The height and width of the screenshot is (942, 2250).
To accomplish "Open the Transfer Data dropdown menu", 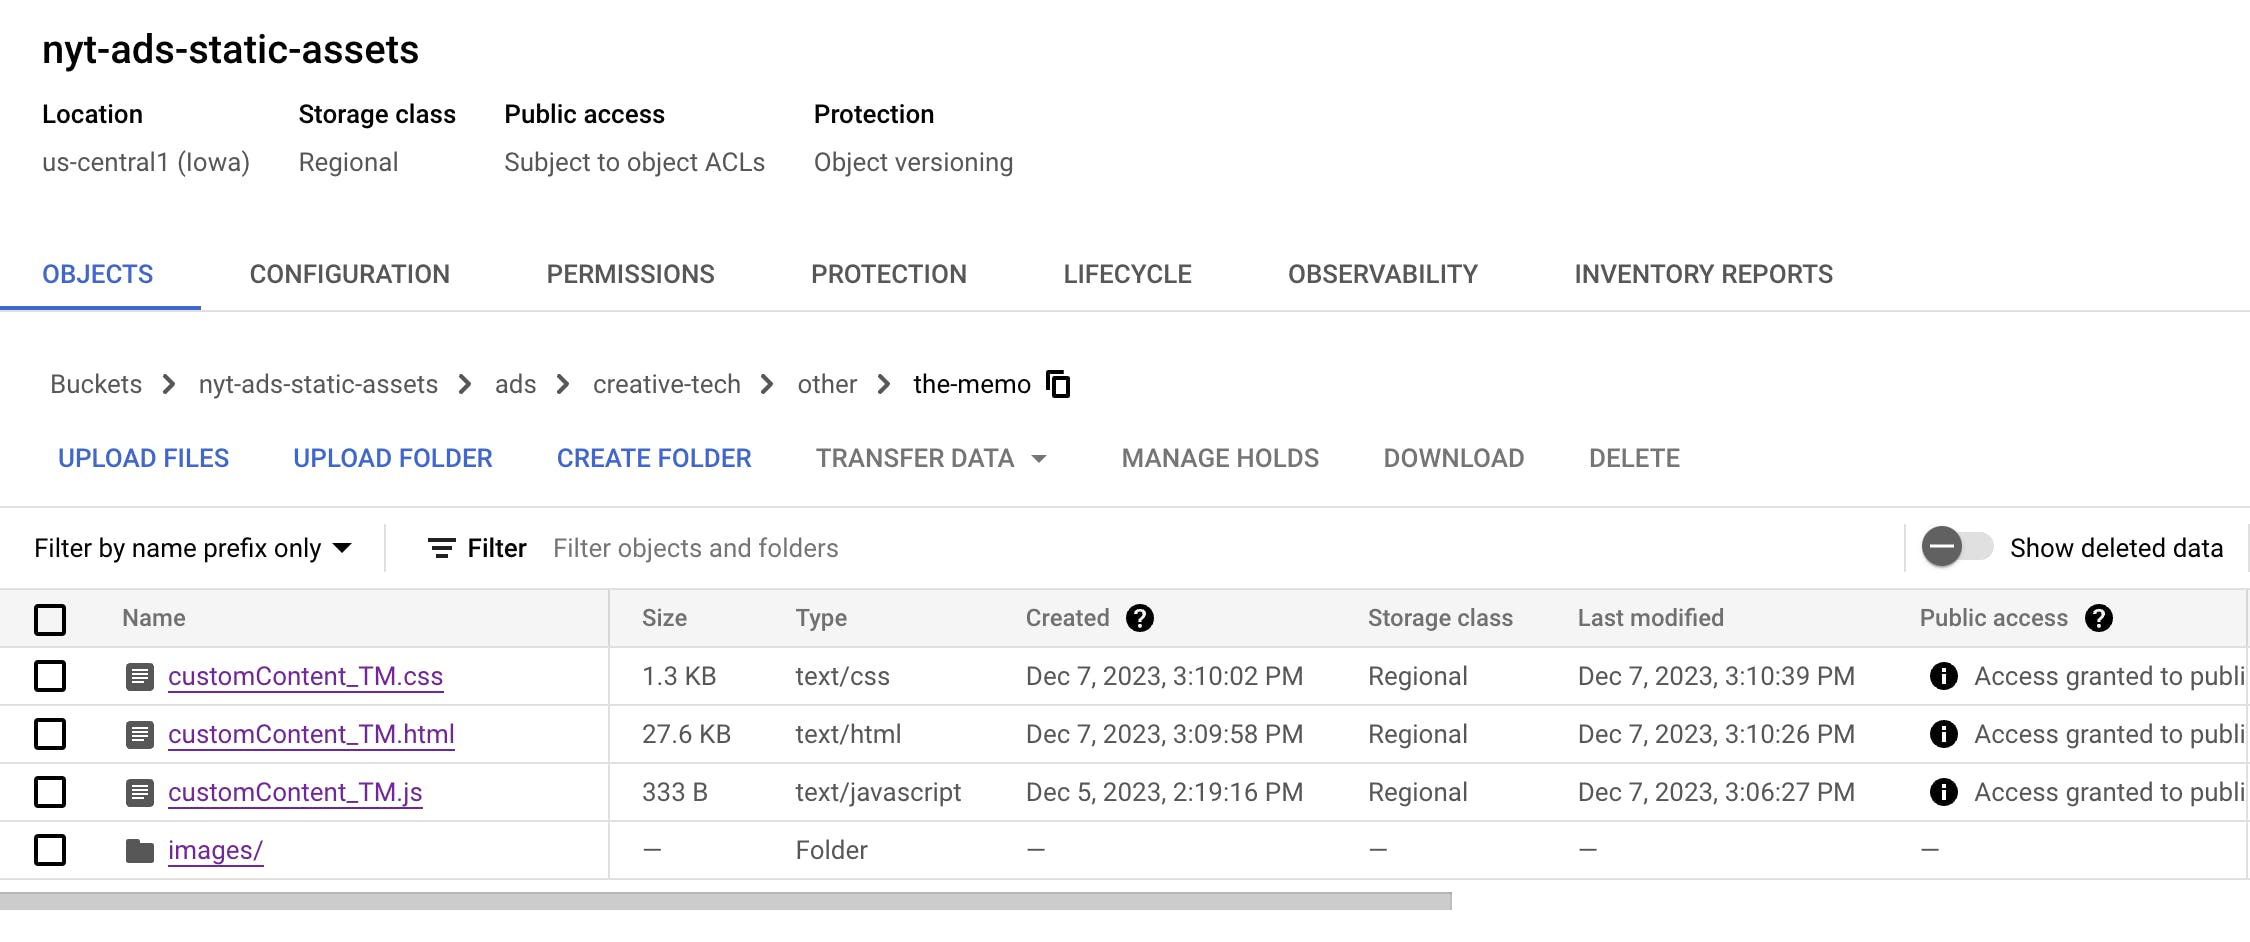I will point(931,458).
